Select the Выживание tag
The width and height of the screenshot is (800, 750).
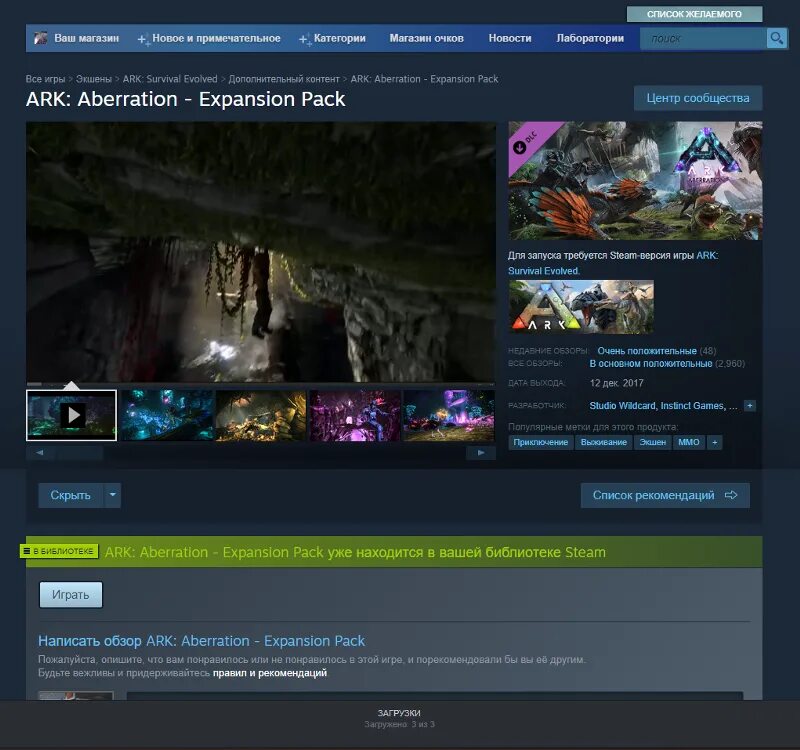tap(604, 442)
